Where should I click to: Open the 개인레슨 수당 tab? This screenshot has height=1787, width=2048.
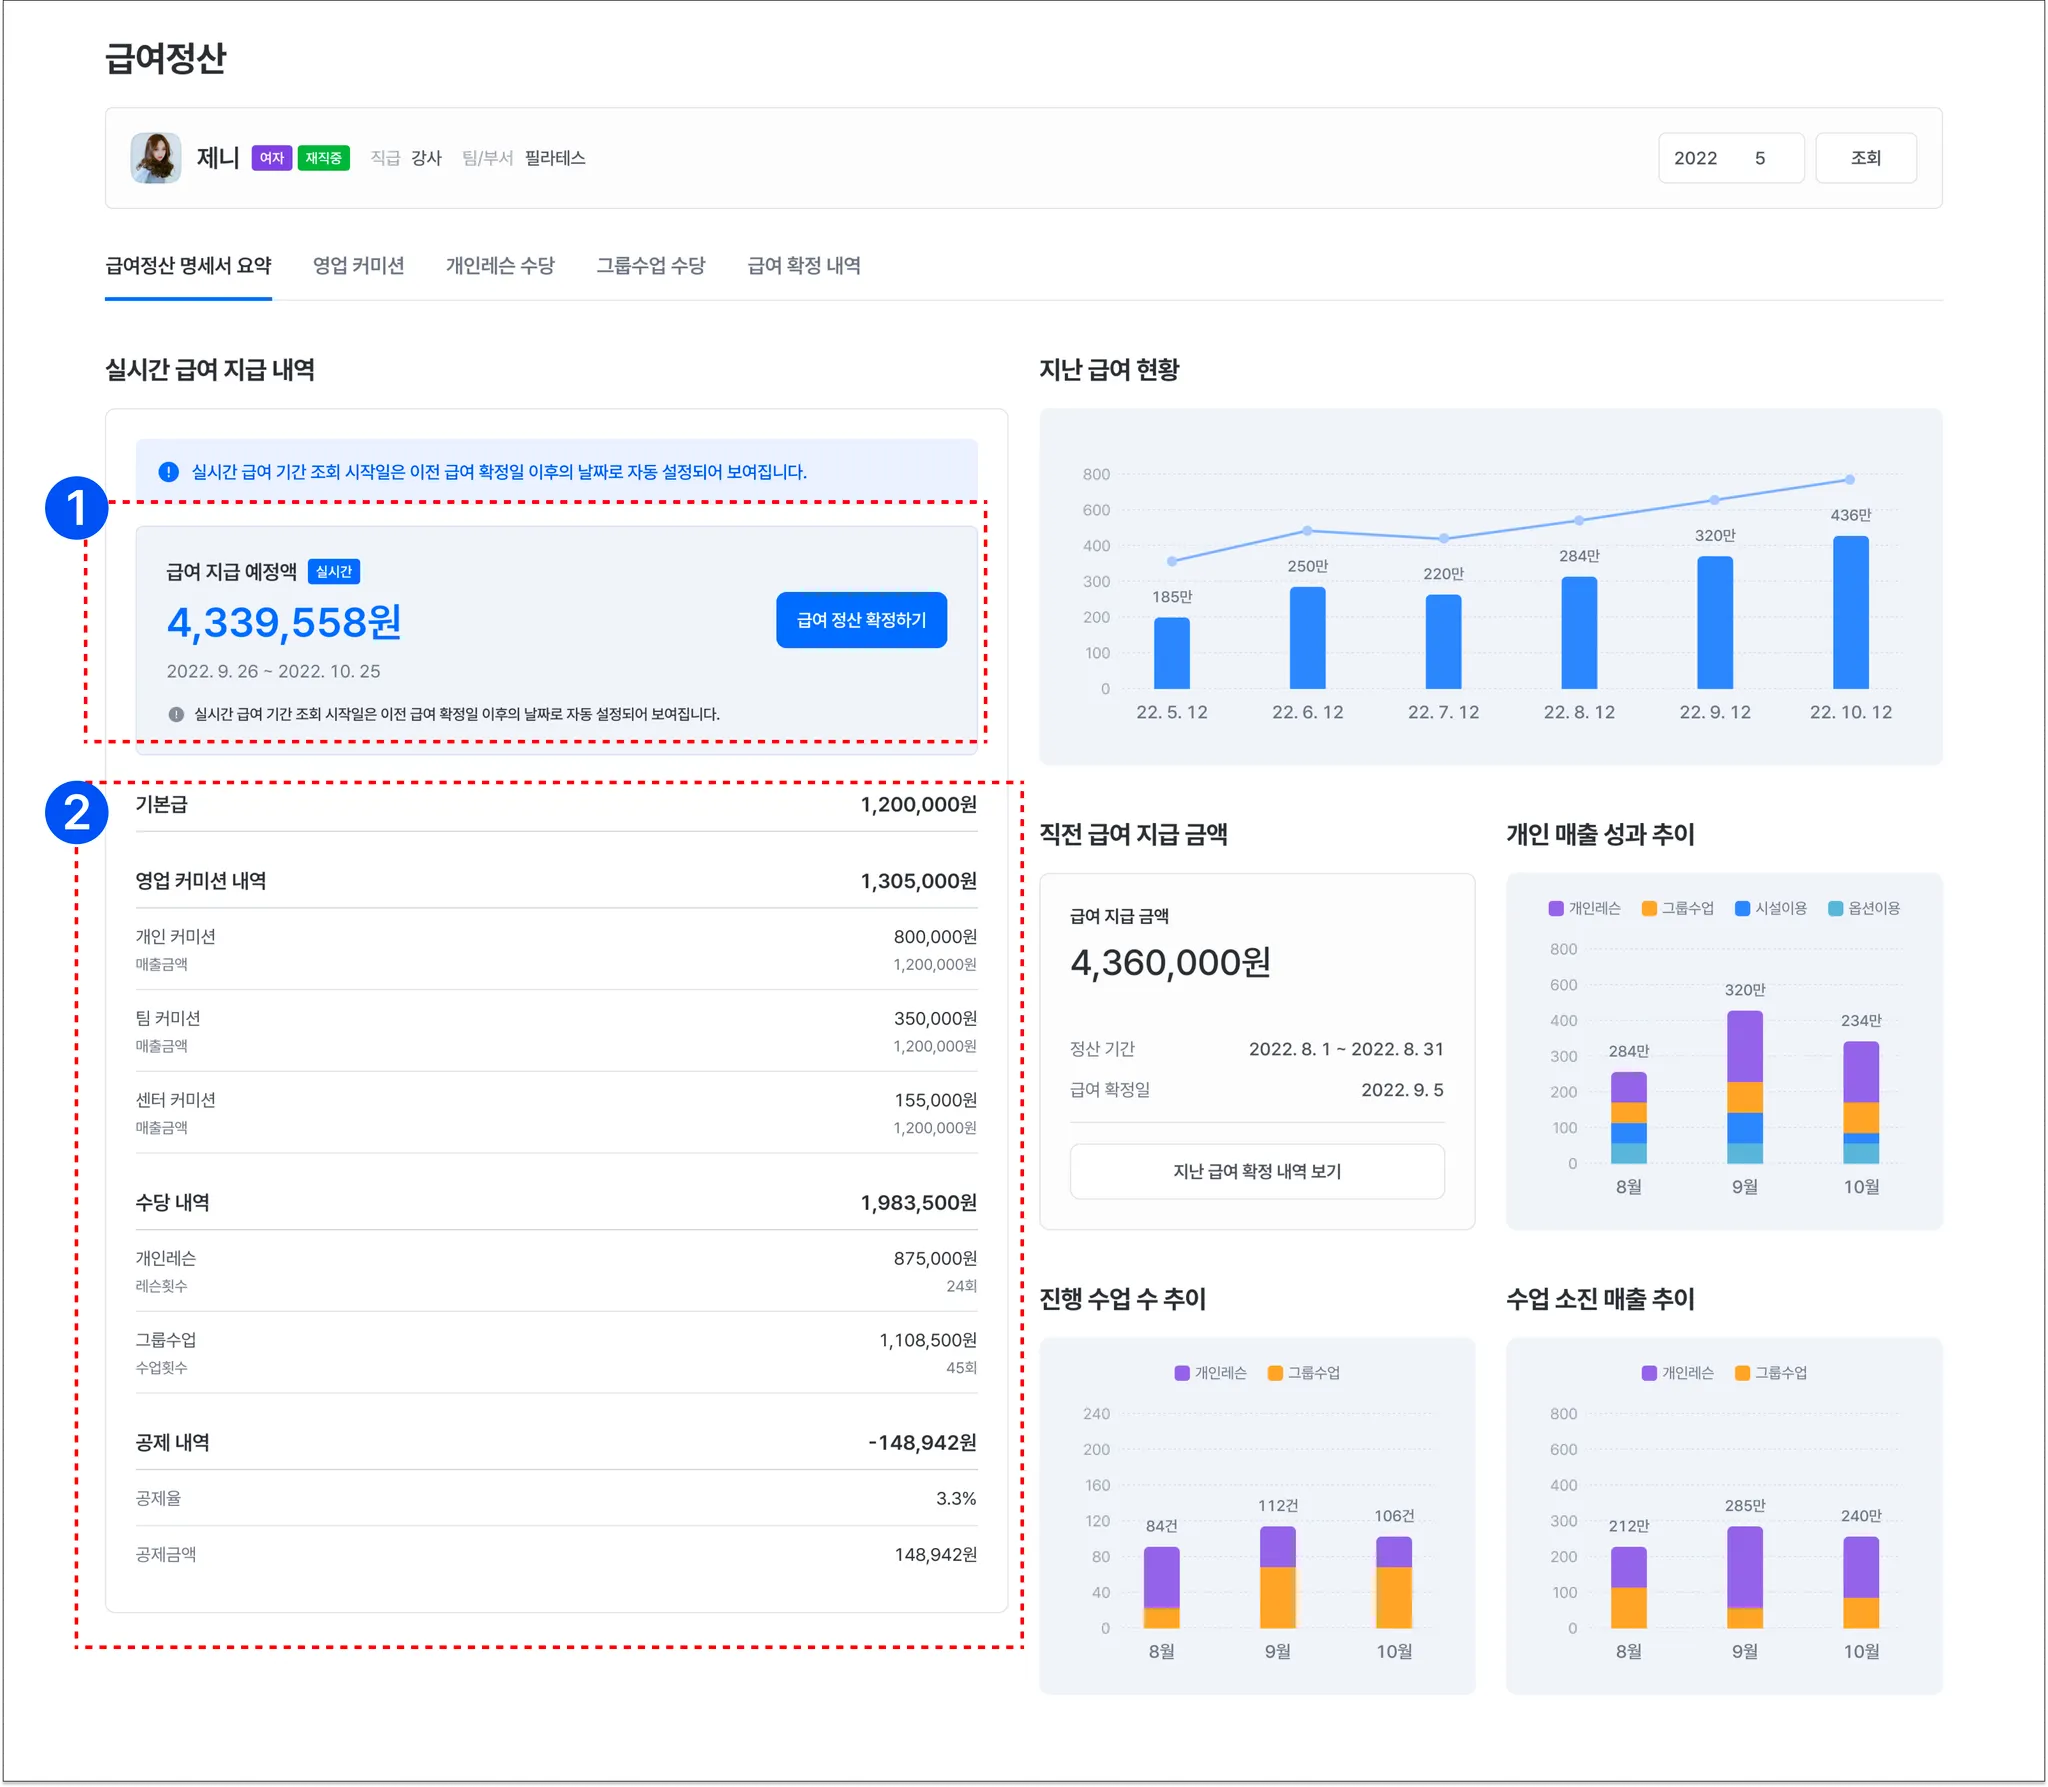pyautogui.click(x=500, y=266)
